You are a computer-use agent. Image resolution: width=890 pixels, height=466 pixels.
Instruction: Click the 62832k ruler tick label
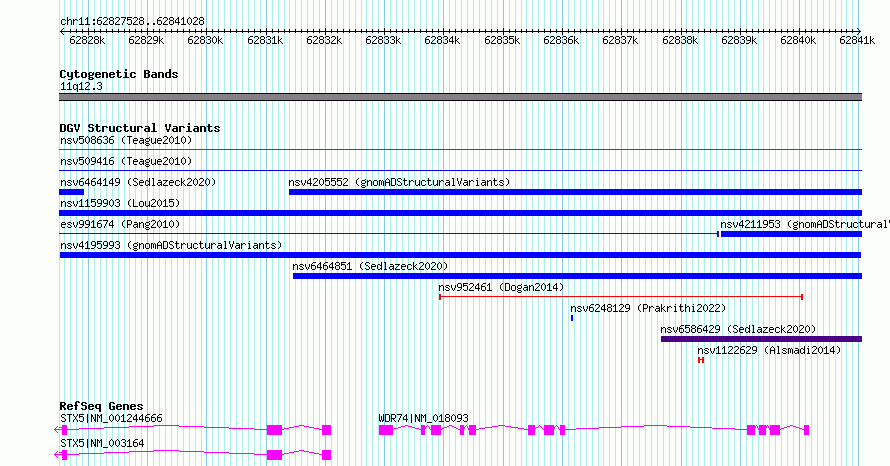click(324, 40)
